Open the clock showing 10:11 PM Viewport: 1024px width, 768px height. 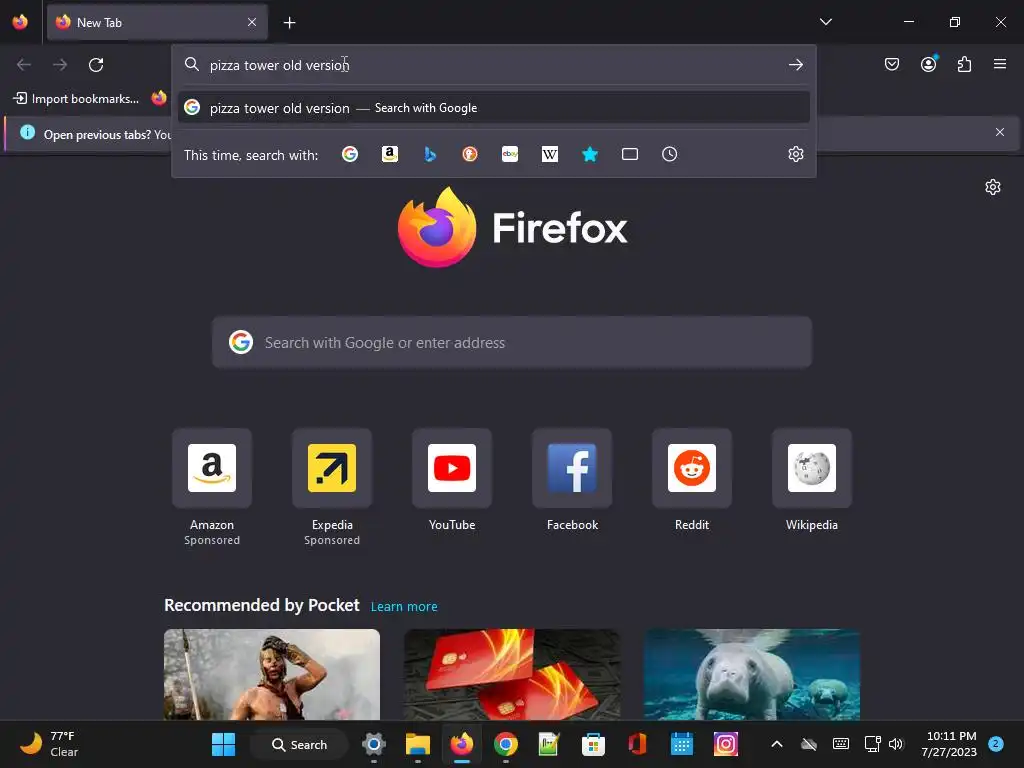(x=949, y=744)
